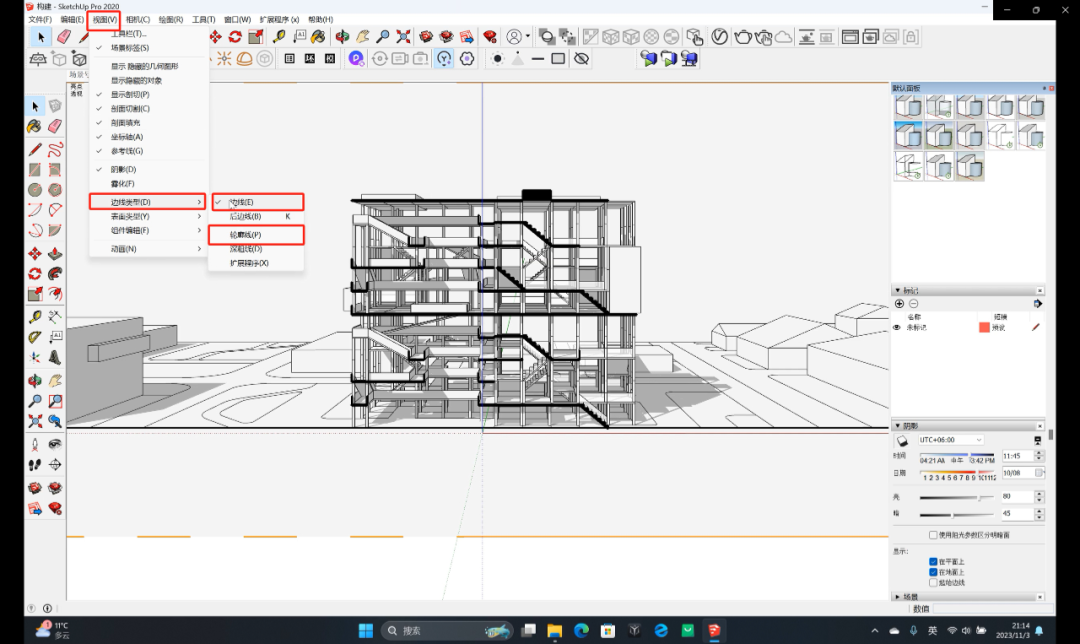Select the Look Around eye tool
The image size is (1080, 644).
[x=55, y=444]
